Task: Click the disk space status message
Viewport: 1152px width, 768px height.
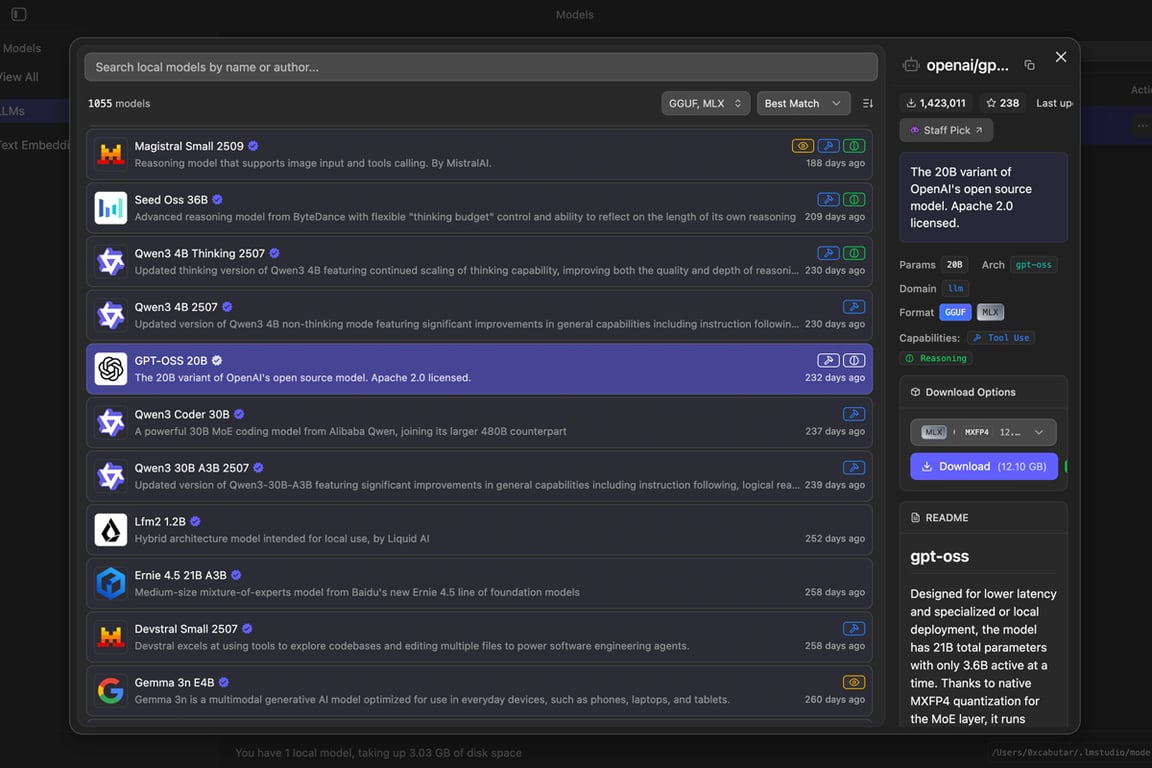Action: [378, 753]
